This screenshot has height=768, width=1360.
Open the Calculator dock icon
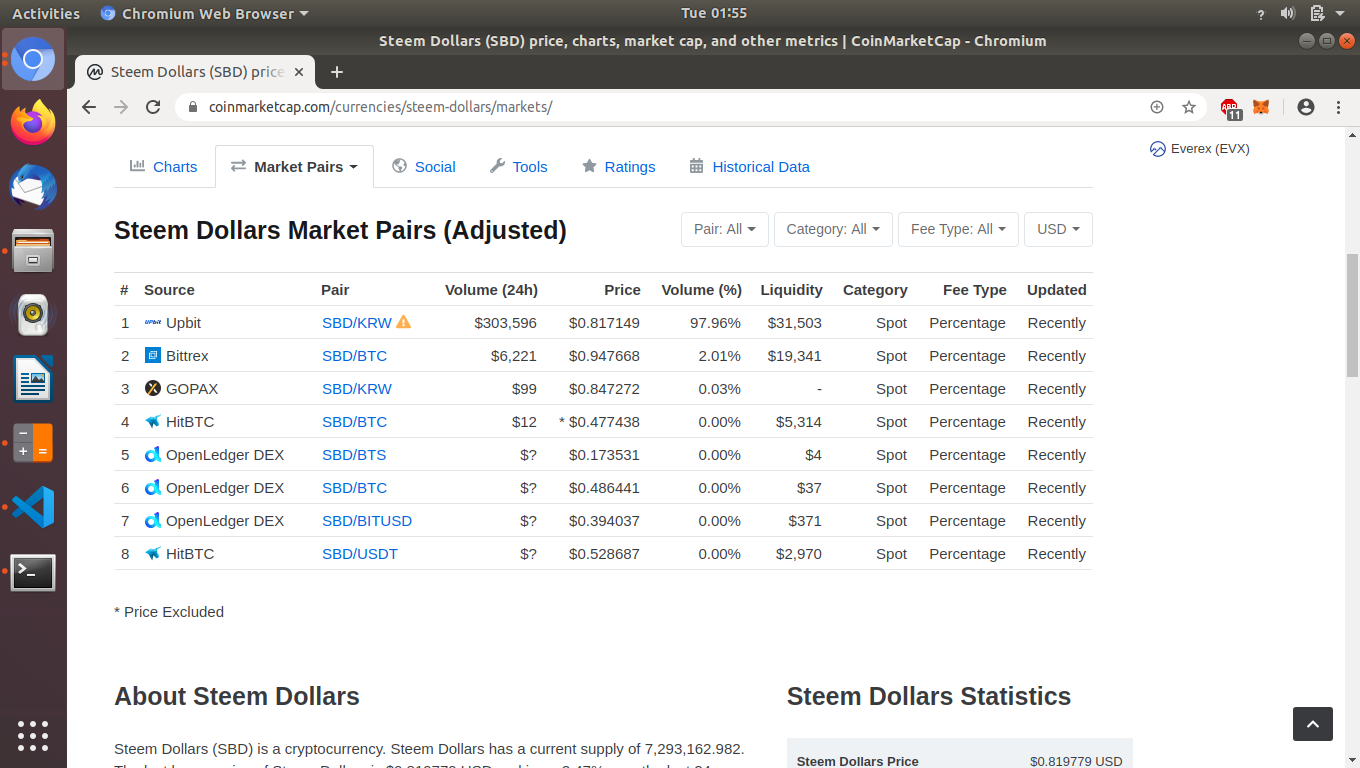33,443
